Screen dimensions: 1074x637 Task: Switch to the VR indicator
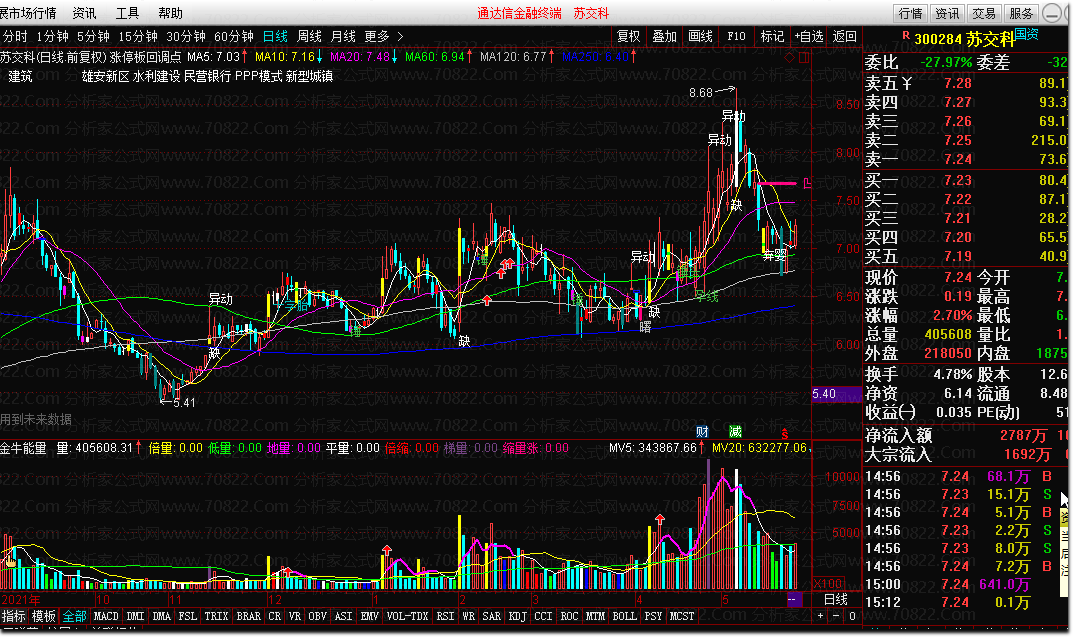(295, 616)
